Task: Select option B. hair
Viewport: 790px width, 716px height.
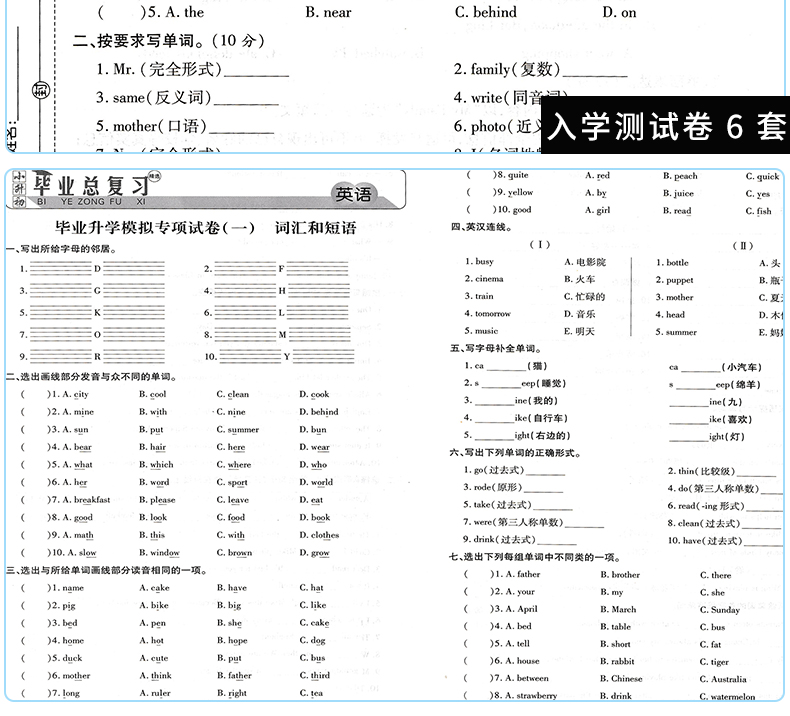Action: coord(153,447)
